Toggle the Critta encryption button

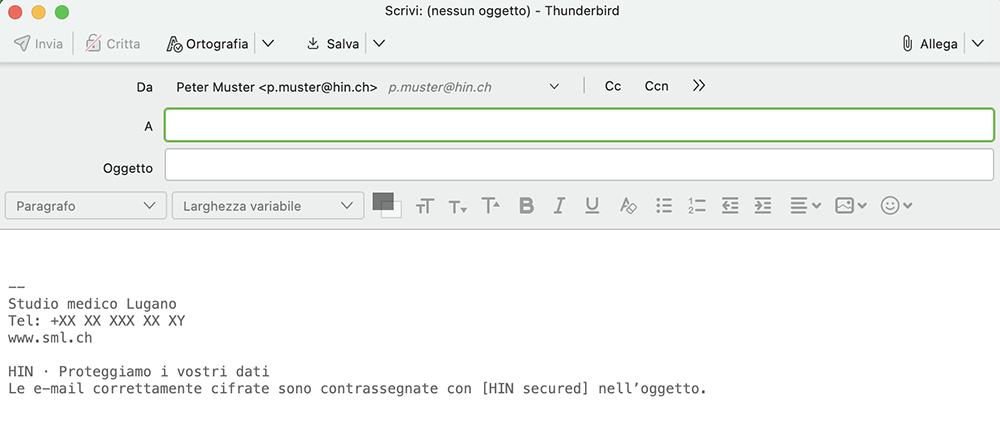[113, 43]
